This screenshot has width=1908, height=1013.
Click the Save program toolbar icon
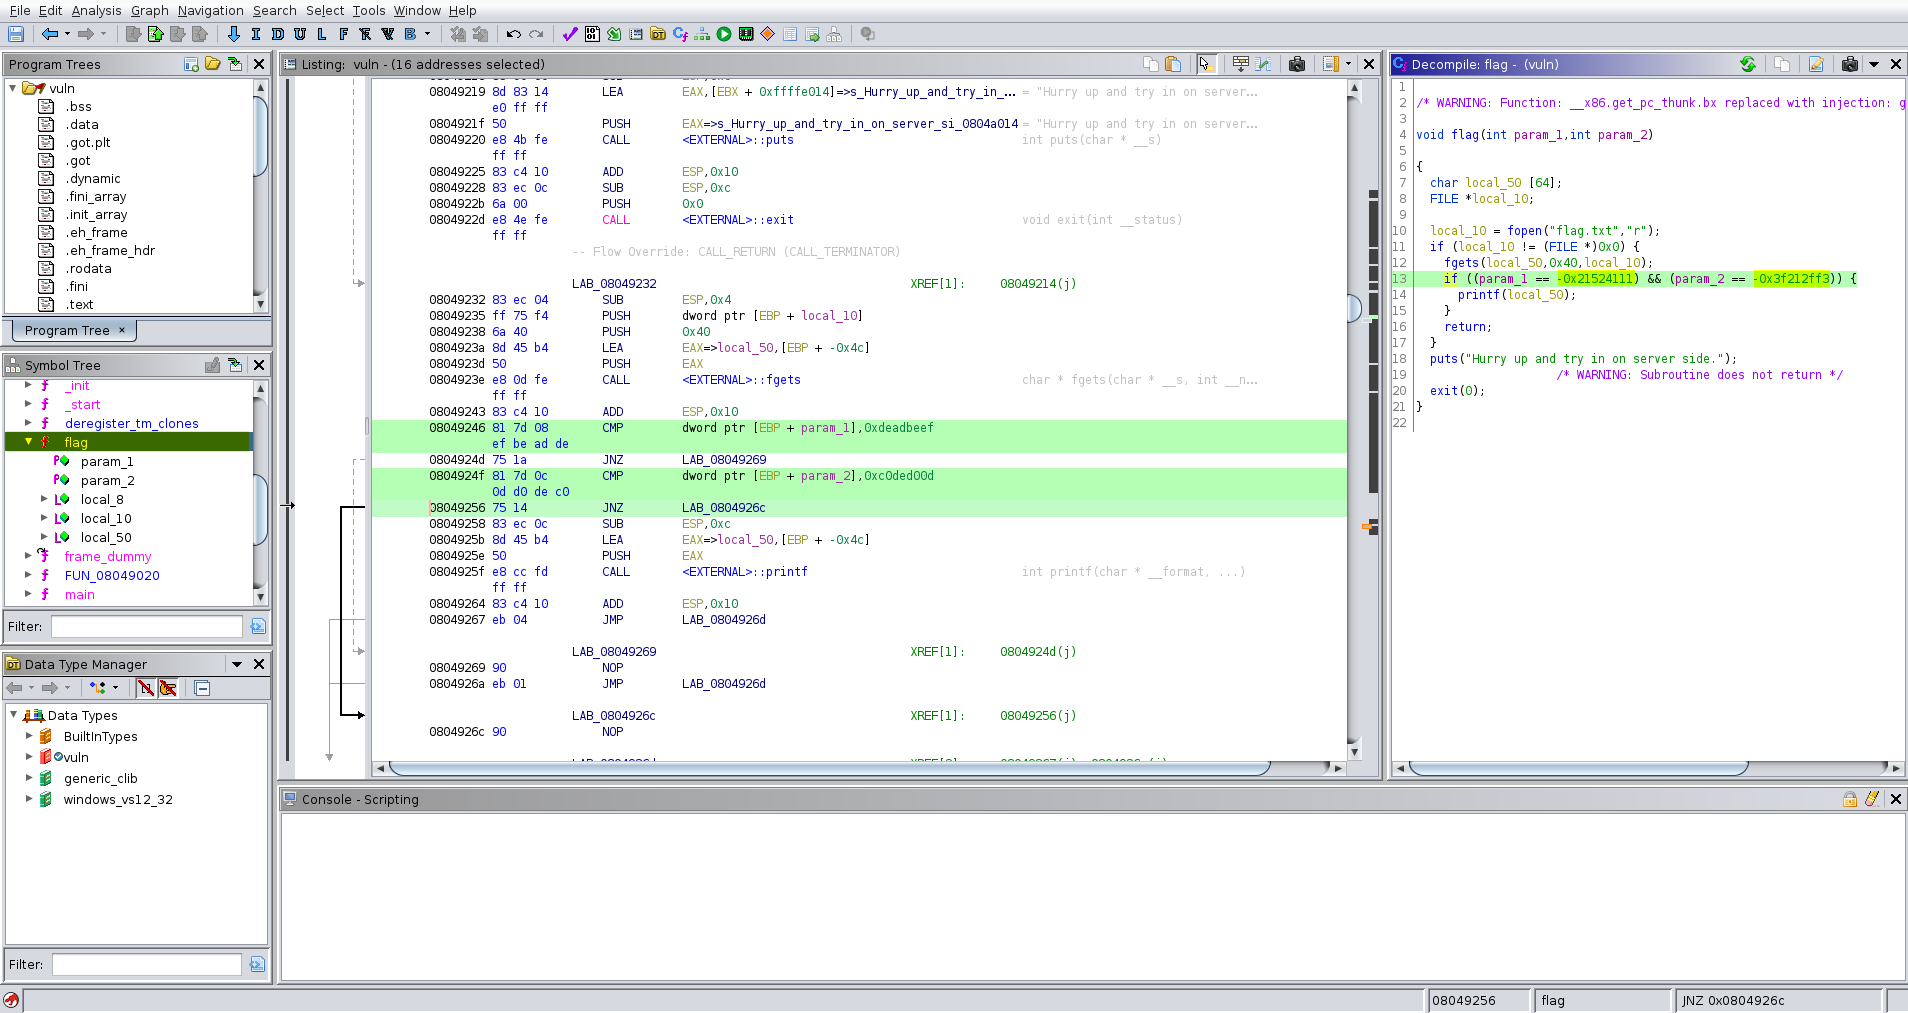[16, 34]
